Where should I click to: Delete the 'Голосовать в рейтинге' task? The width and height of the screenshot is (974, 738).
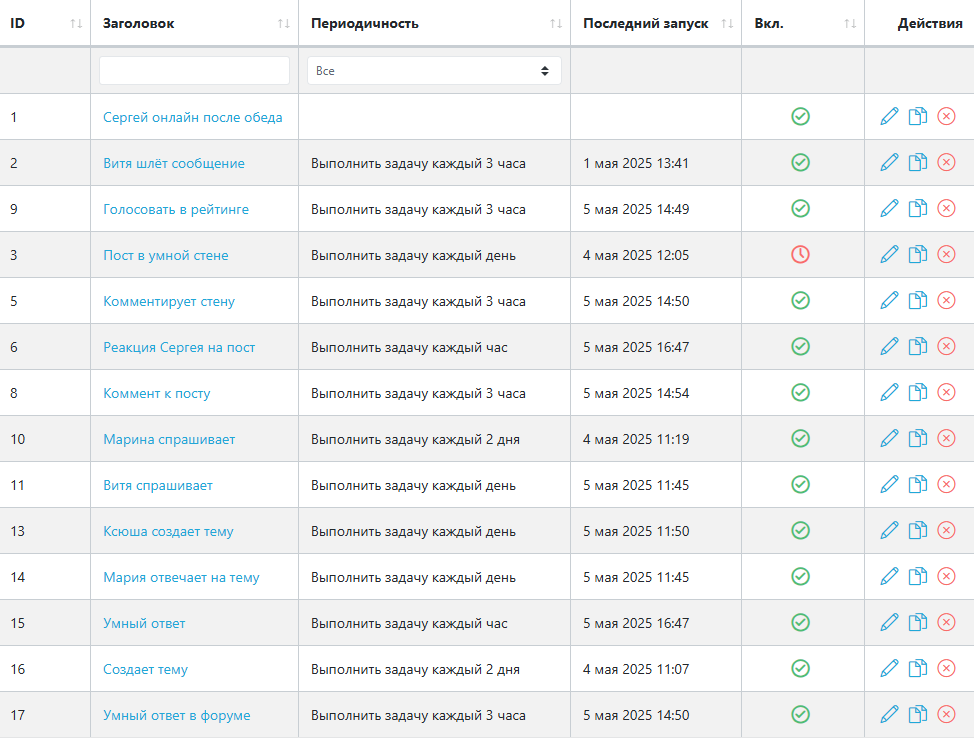[946, 208]
